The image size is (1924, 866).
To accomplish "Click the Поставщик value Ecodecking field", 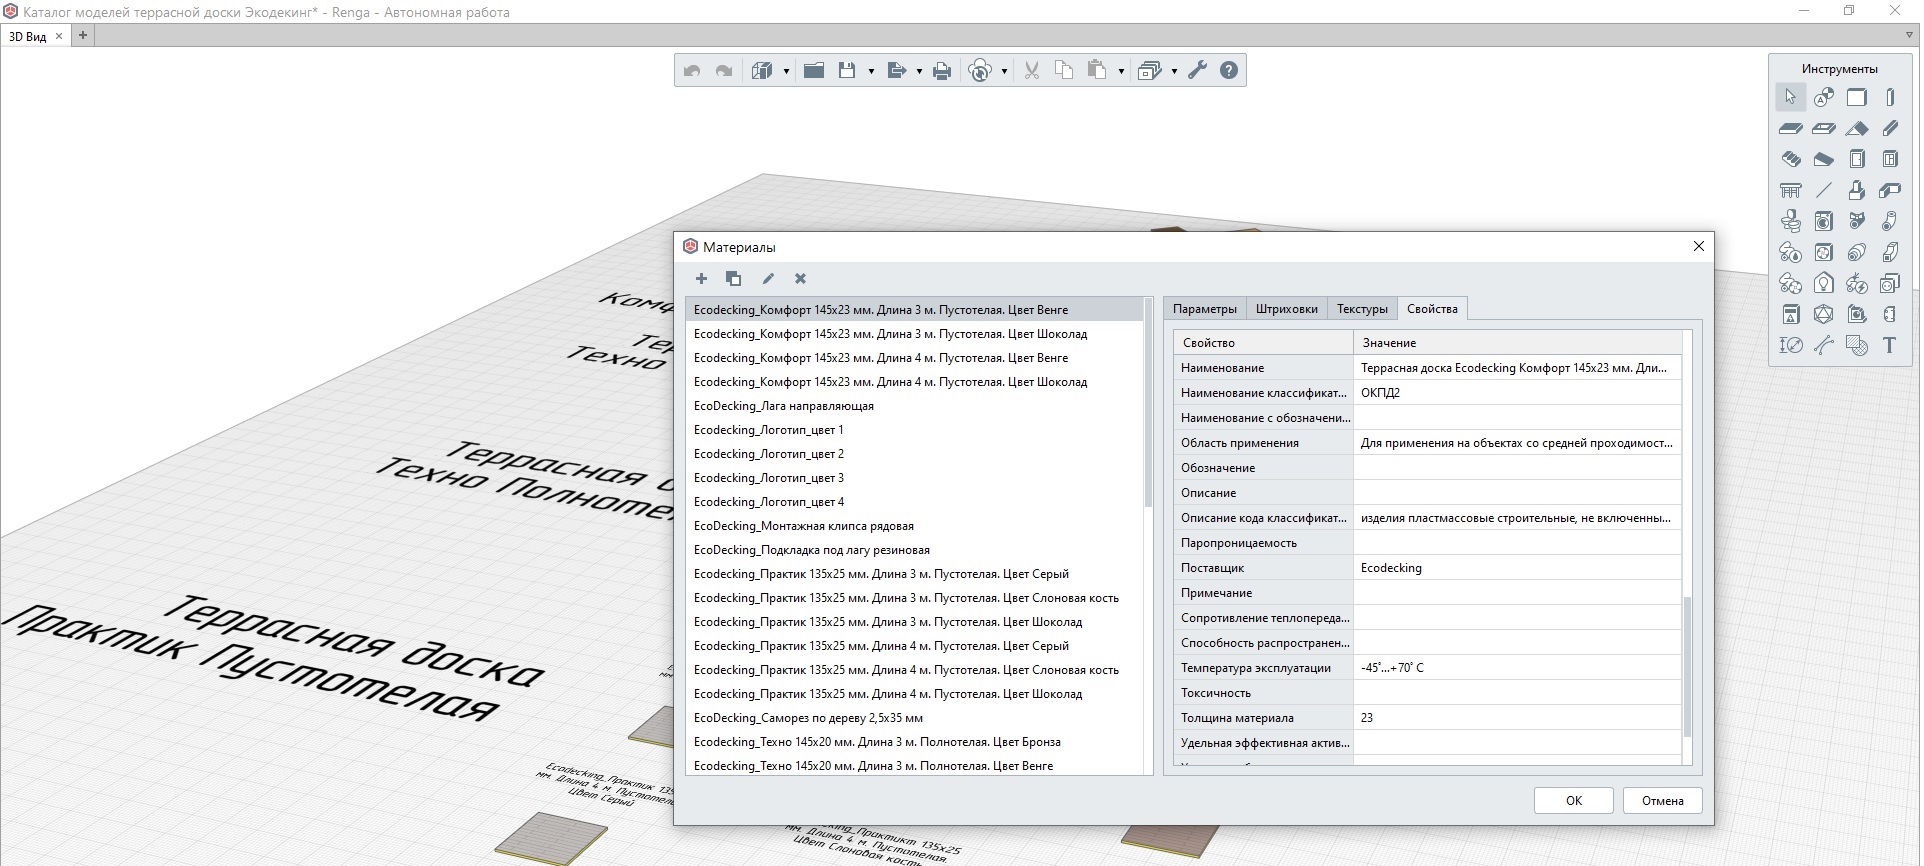I will click(x=1517, y=568).
